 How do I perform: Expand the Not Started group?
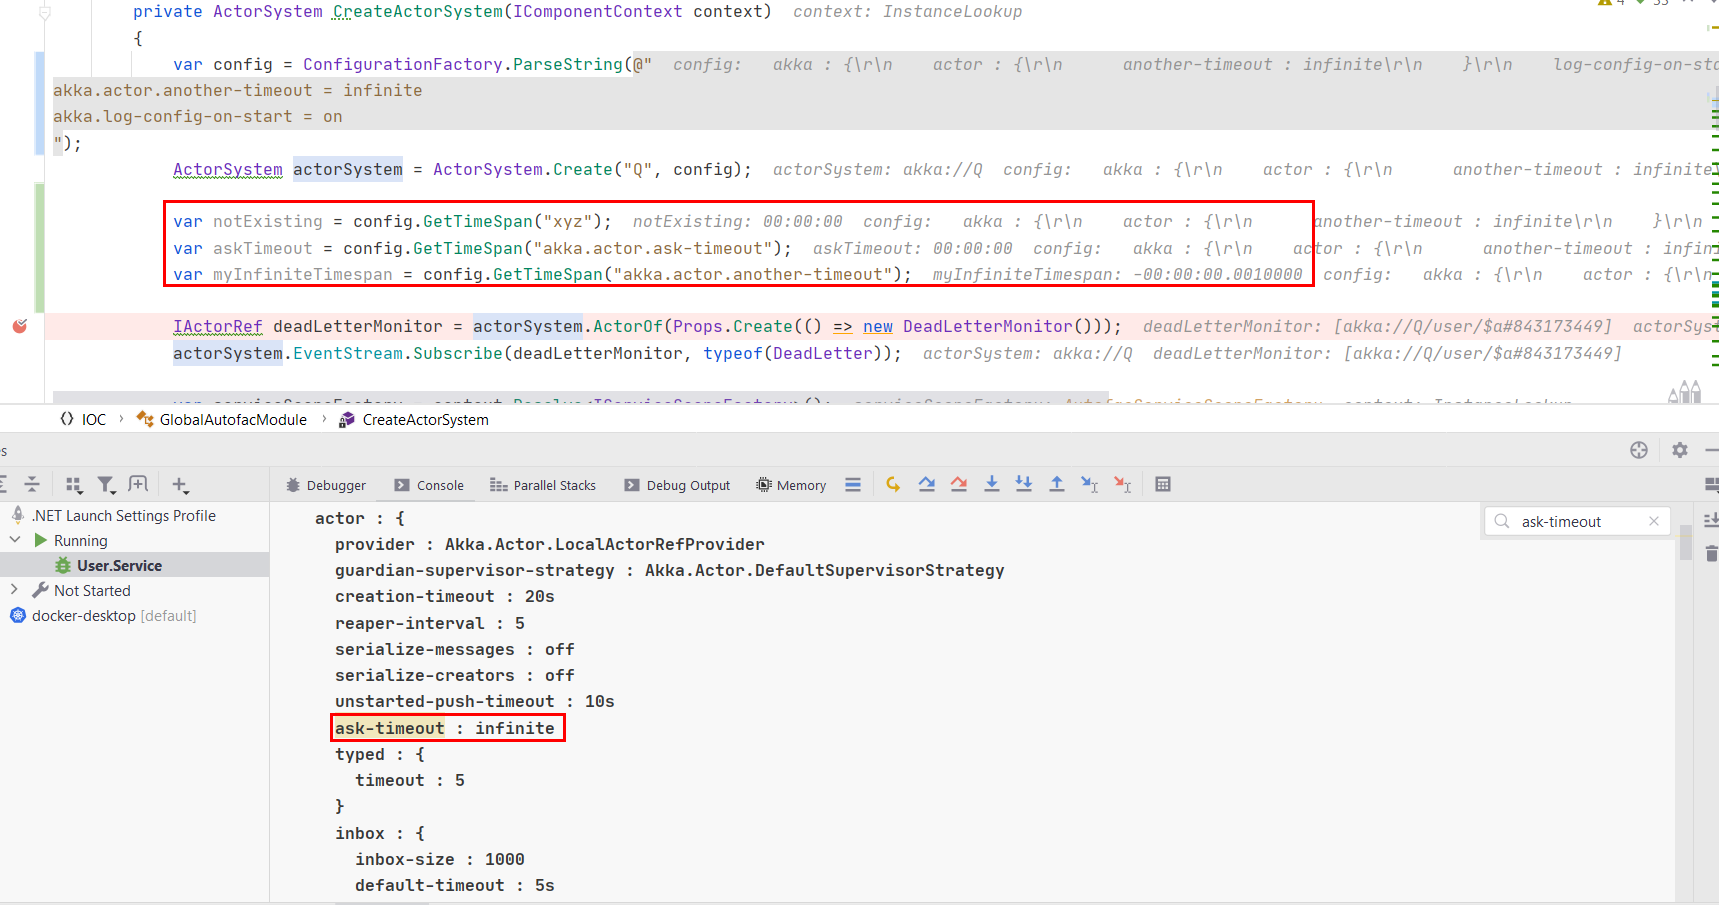14,590
